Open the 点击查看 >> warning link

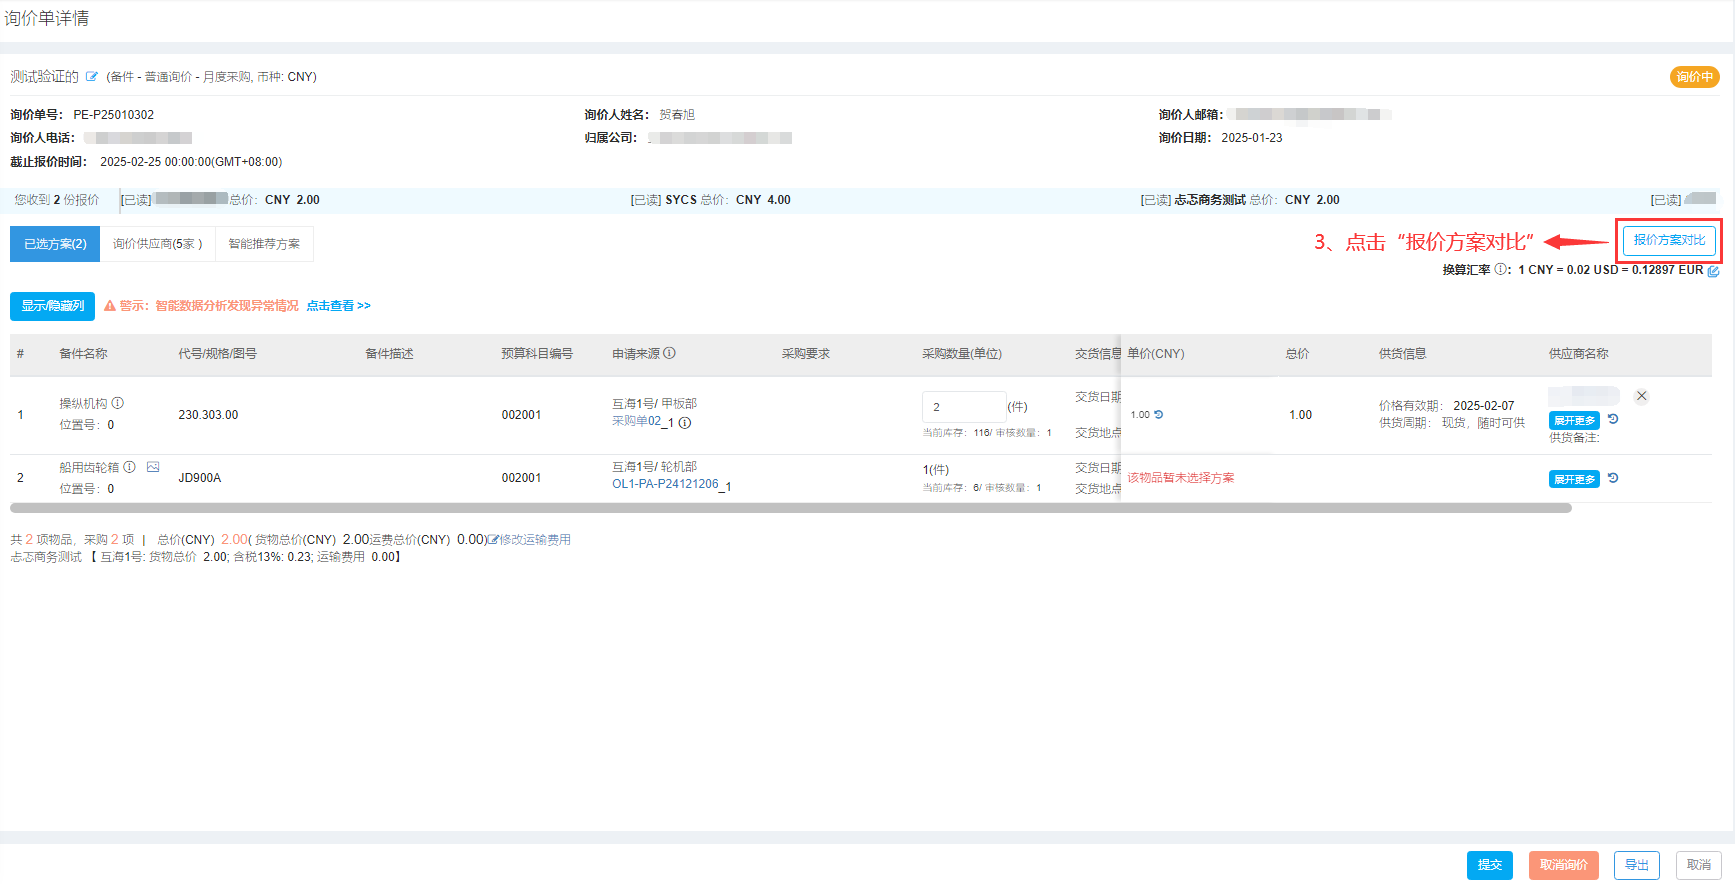338,306
